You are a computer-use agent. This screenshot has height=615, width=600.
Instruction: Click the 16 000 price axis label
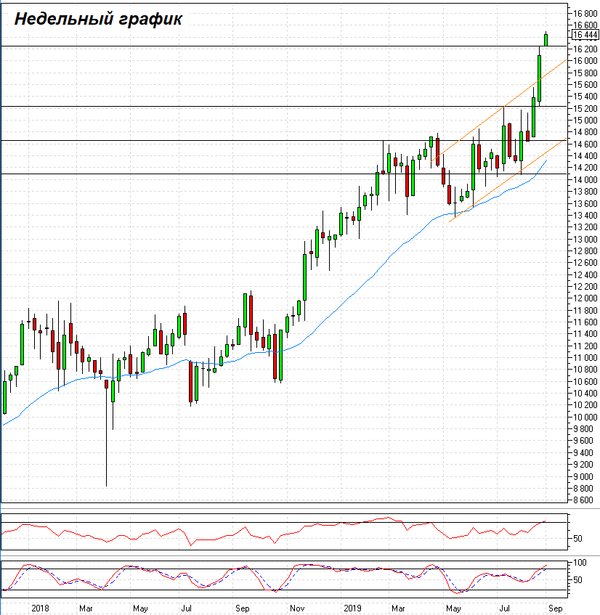[585, 61]
